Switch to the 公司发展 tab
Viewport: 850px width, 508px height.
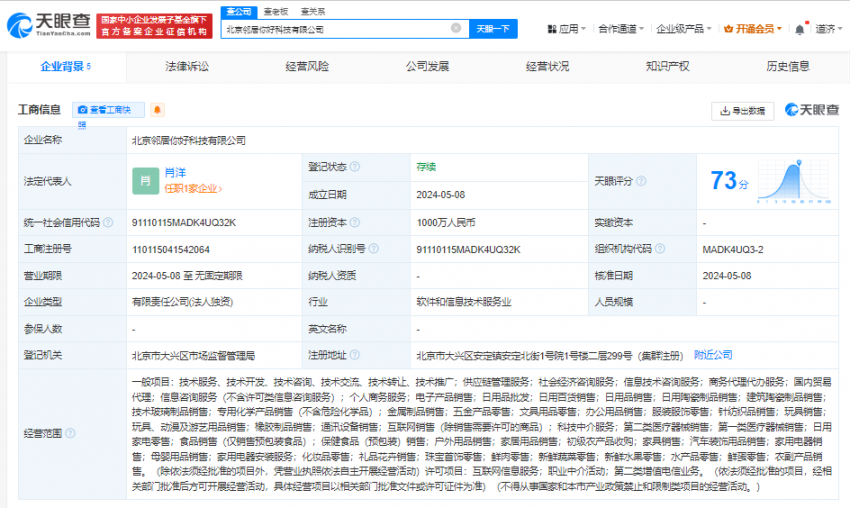point(427,67)
